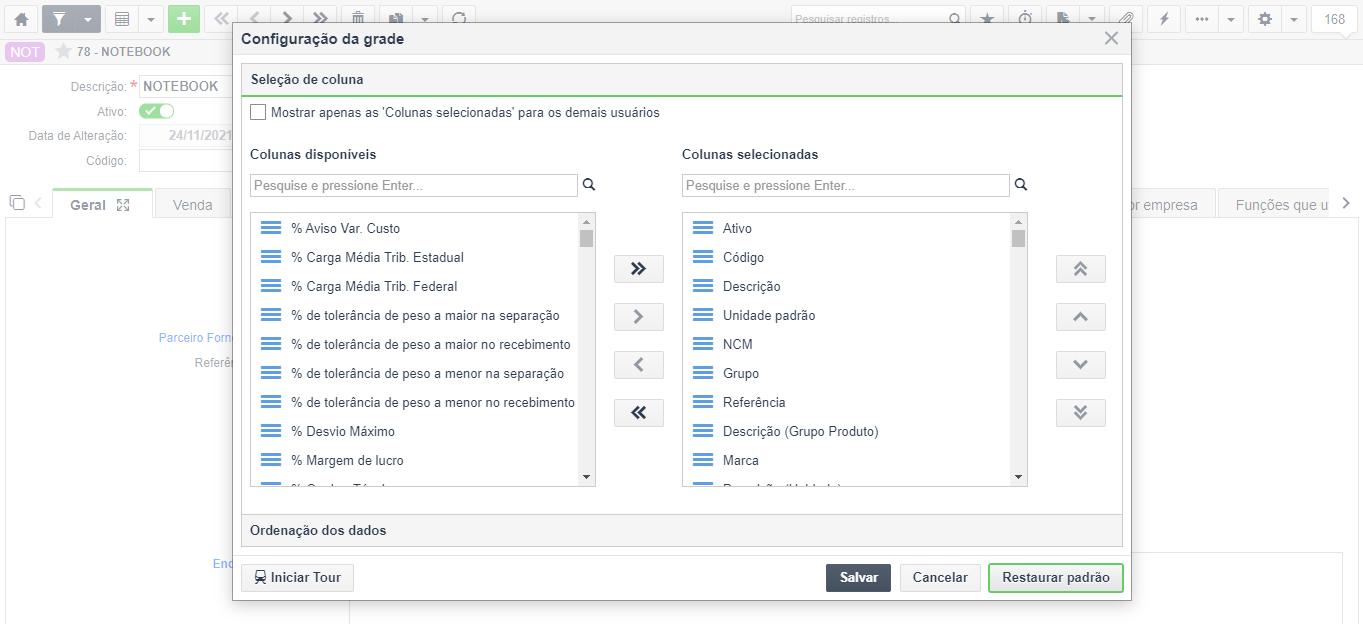The image size is (1363, 624).
Task: Focus the Colunas disponíveis search field
Action: (414, 185)
